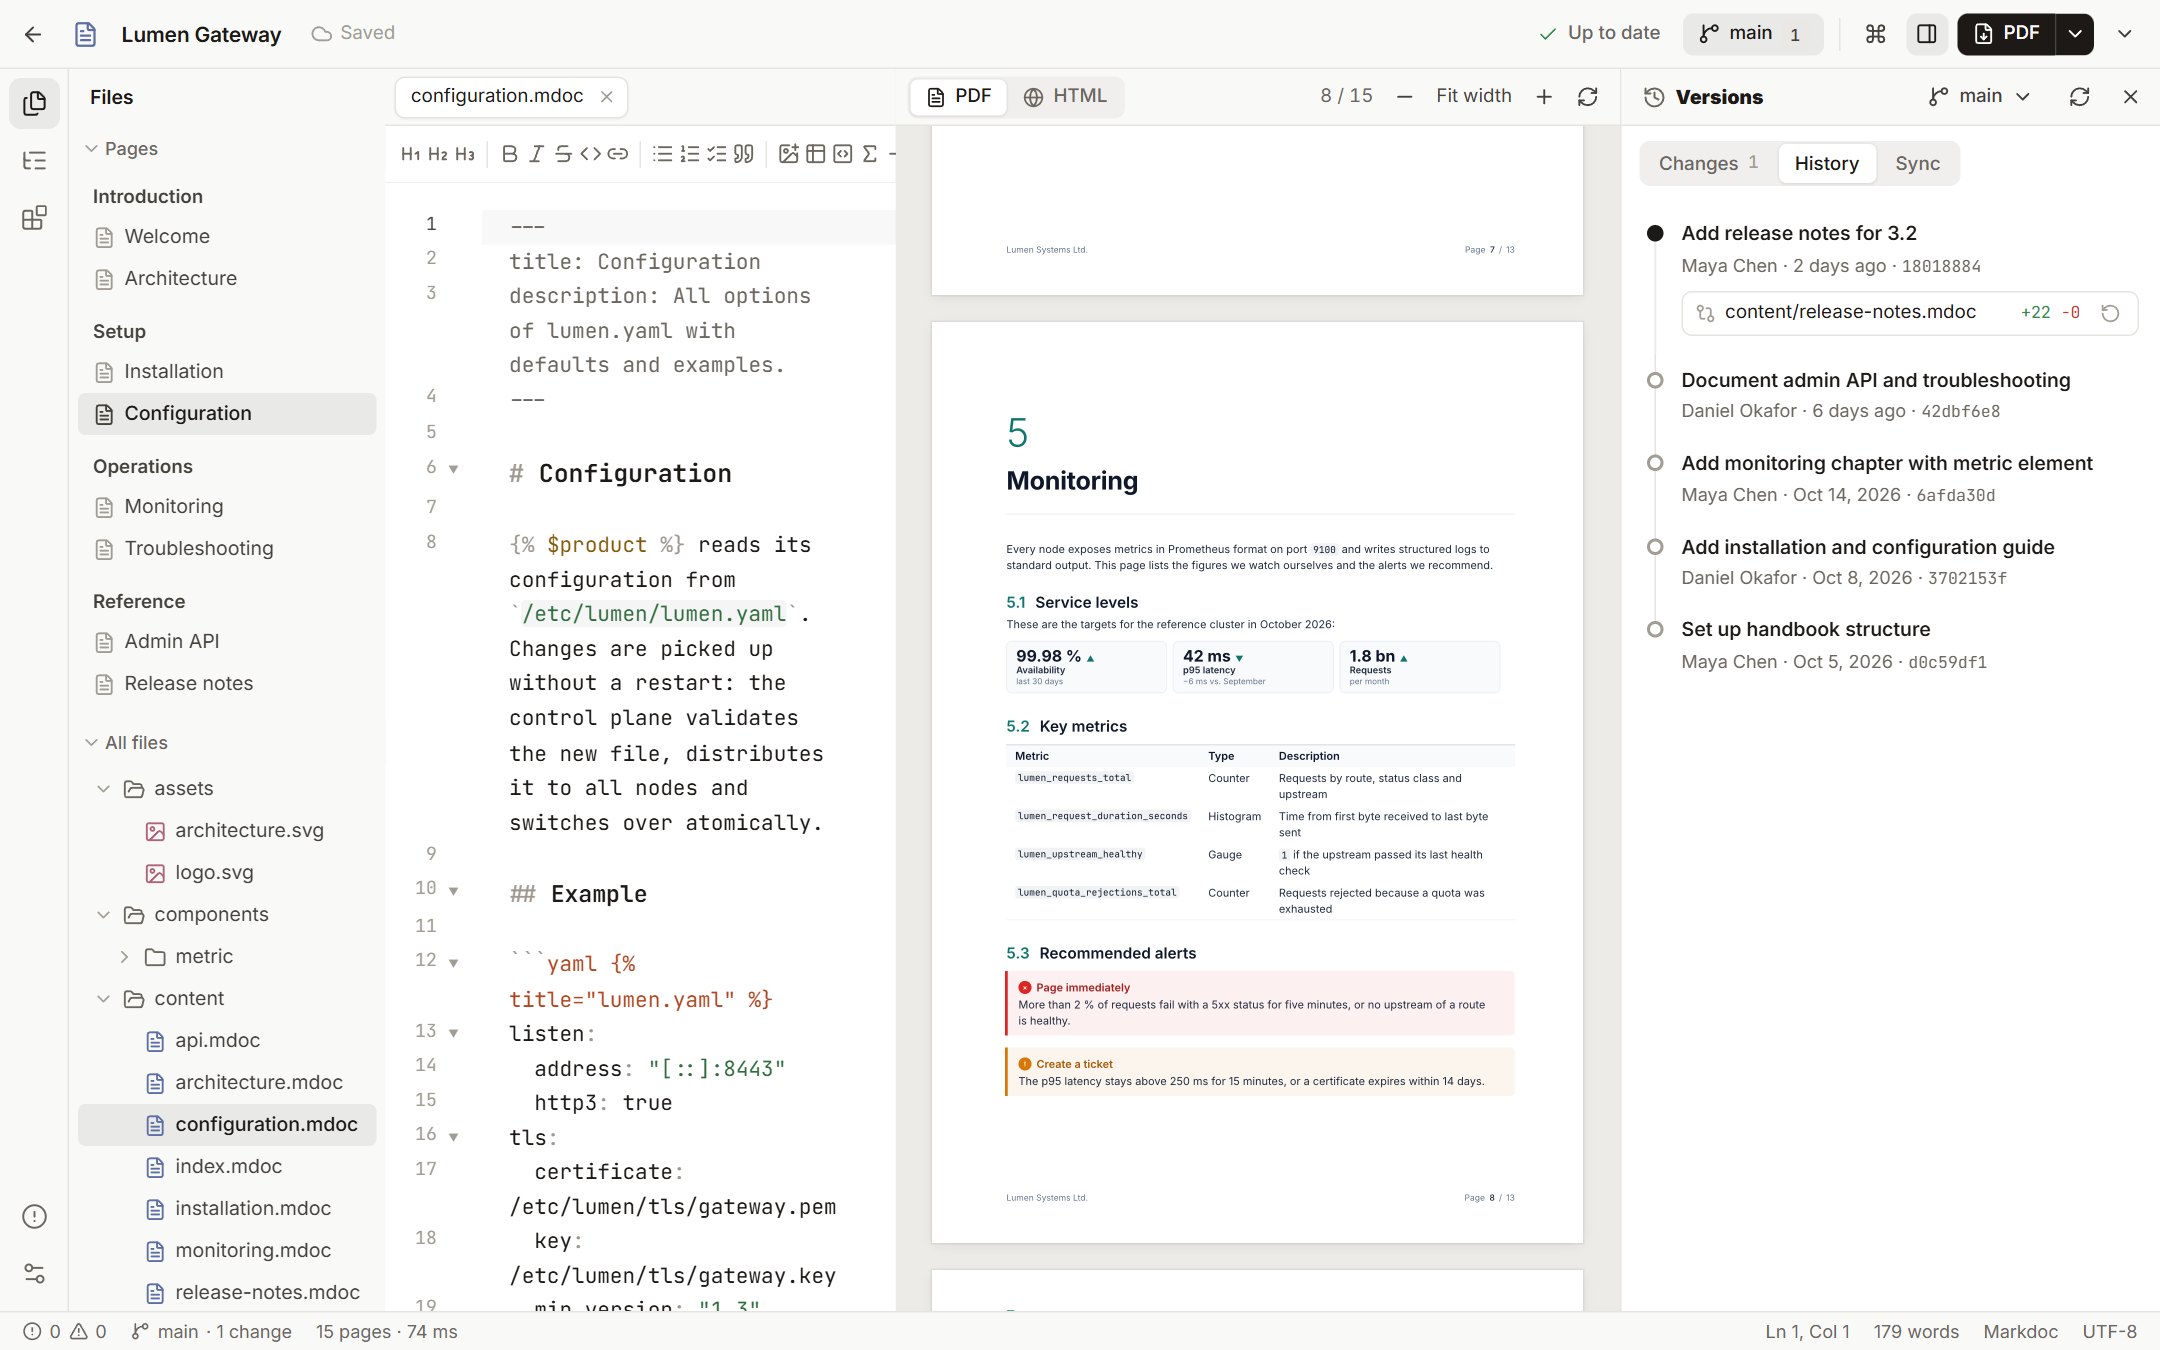Image resolution: width=2160 pixels, height=1350 pixels.
Task: Refresh the preview render
Action: coord(1587,96)
